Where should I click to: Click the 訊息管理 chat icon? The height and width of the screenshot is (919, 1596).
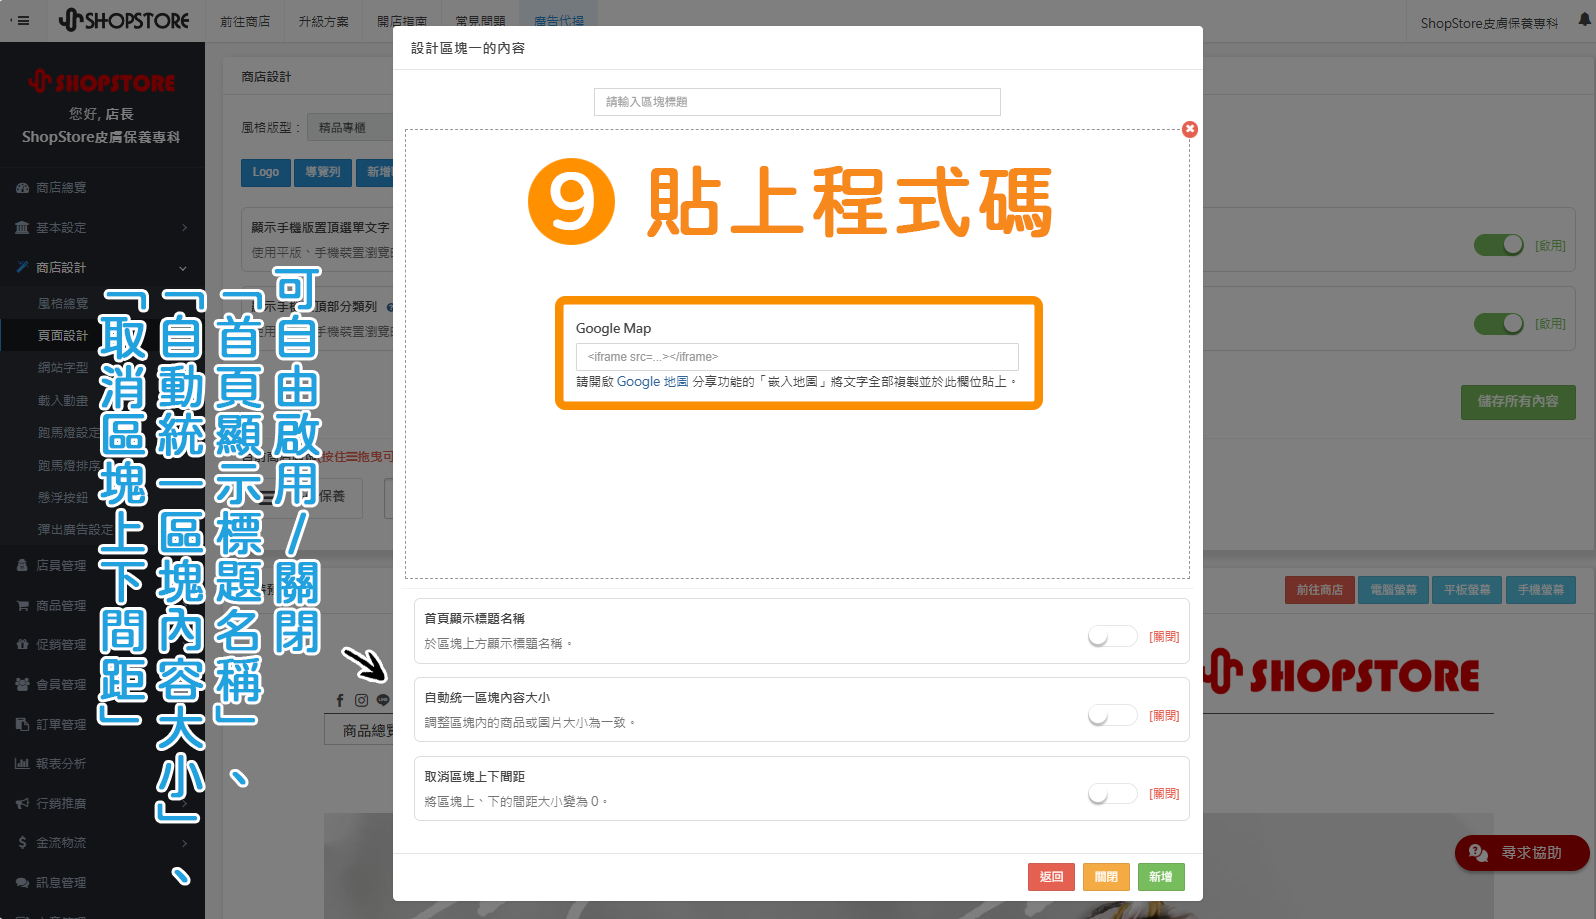tap(22, 883)
